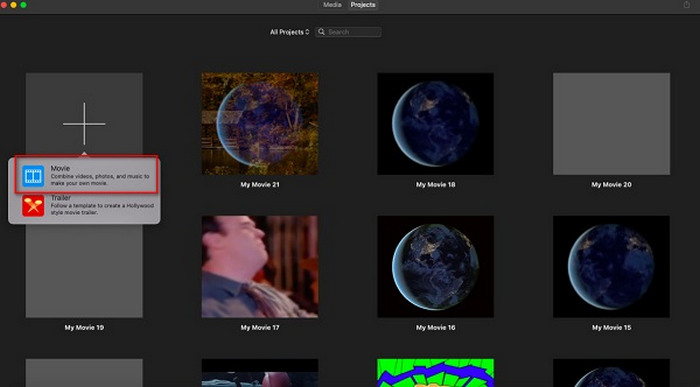The image size is (700, 387).
Task: Switch to the Projects tab
Action: [x=363, y=5]
